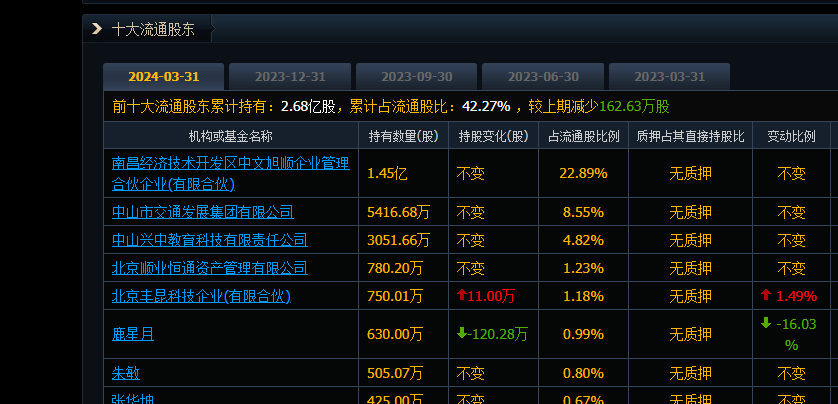Image resolution: width=838 pixels, height=404 pixels.
Task: Click the chevron icon beside 十大流通股东
Action: pyautogui.click(x=97, y=29)
